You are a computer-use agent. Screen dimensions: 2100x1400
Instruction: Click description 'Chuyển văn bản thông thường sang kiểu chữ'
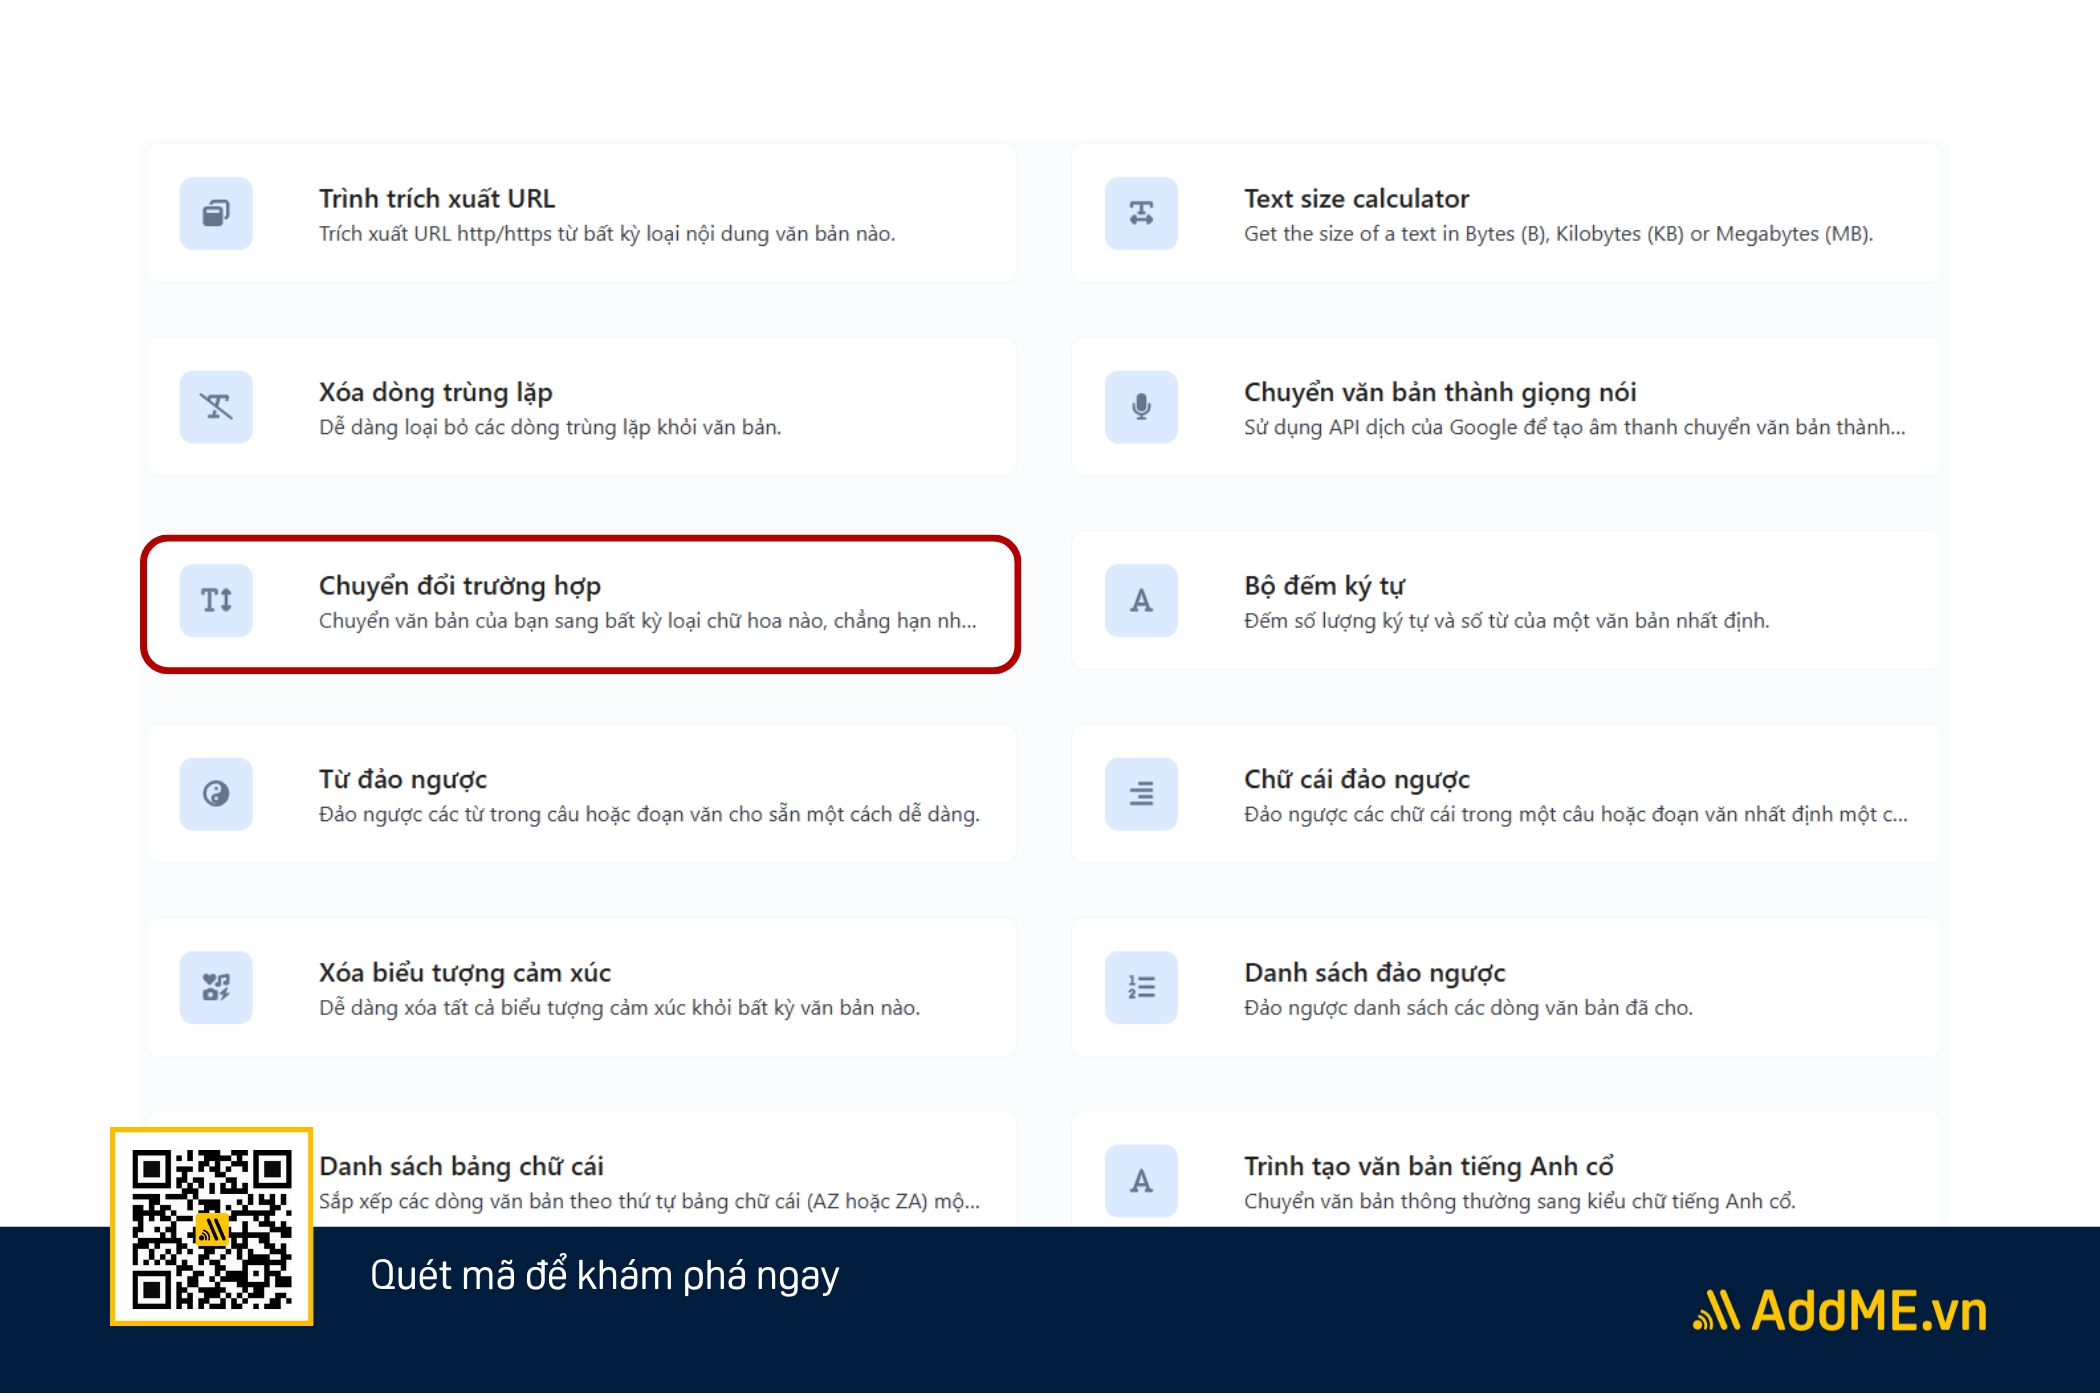[1520, 1202]
